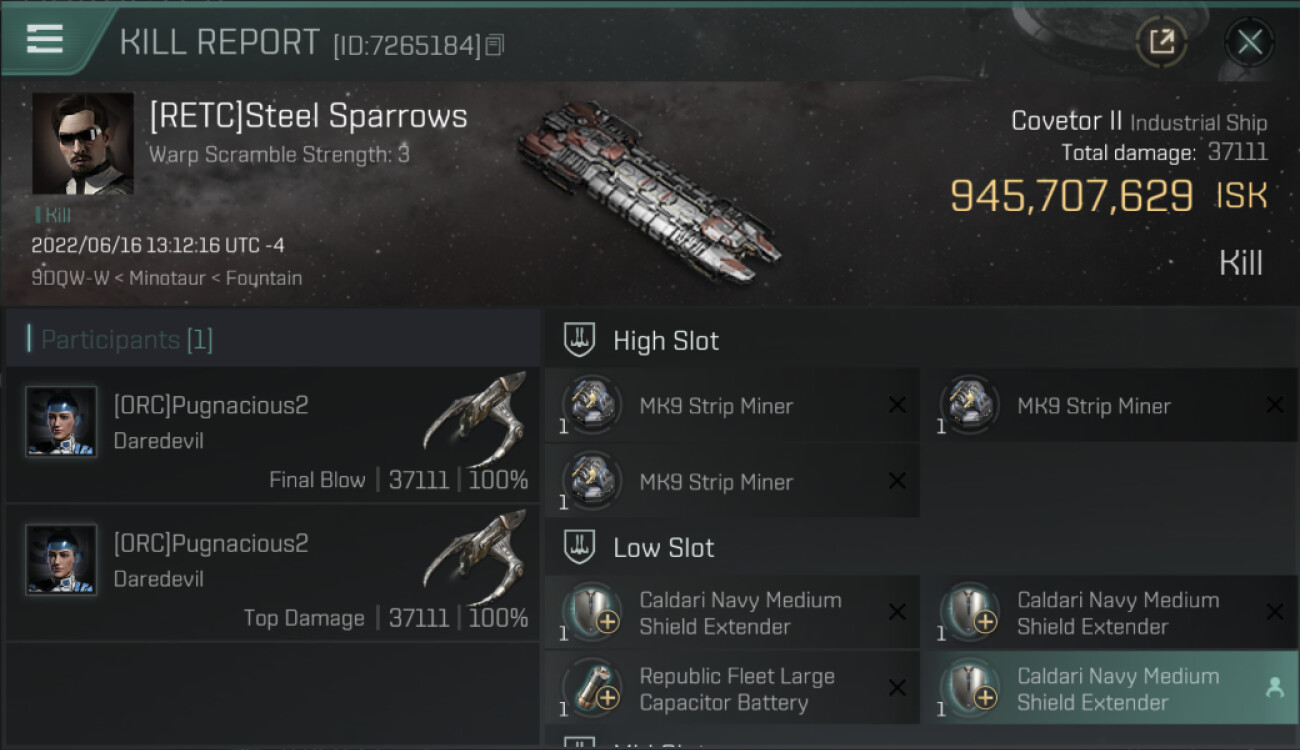Image resolution: width=1300 pixels, height=750 pixels.
Task: Close the kill report window
Action: (1249, 42)
